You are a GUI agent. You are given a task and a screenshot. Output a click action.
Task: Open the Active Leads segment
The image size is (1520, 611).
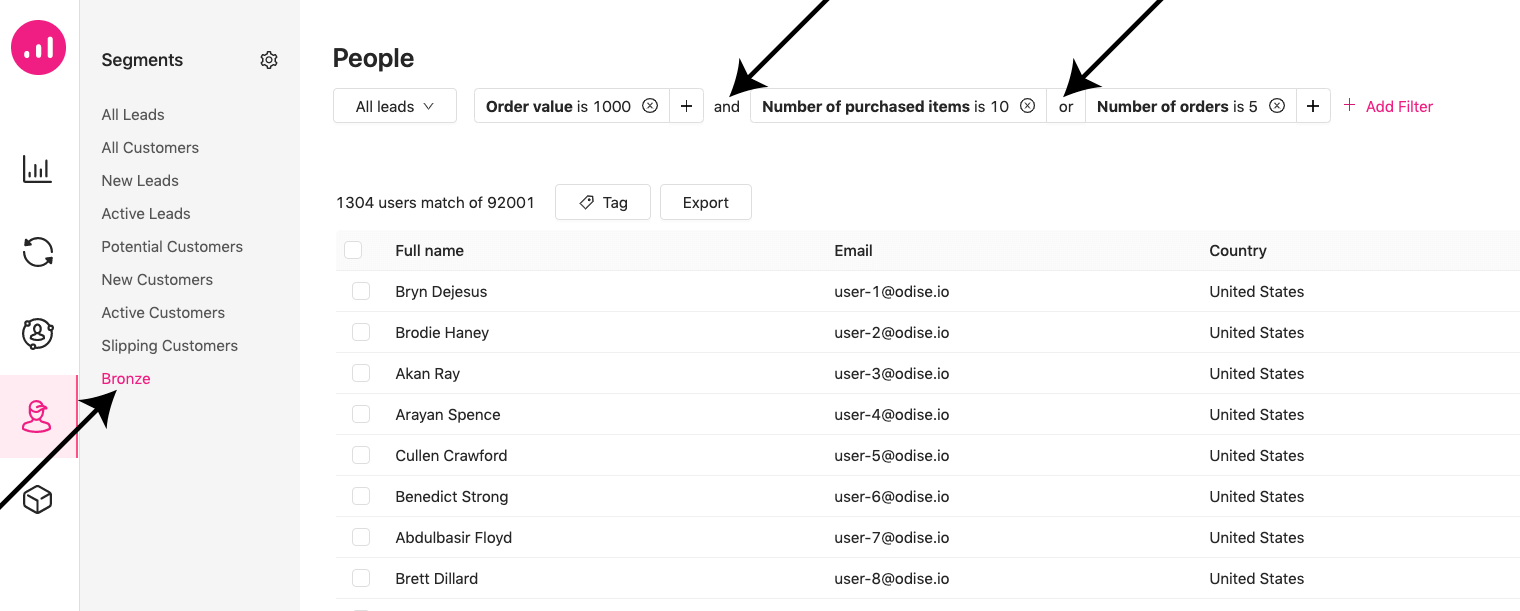coord(146,213)
